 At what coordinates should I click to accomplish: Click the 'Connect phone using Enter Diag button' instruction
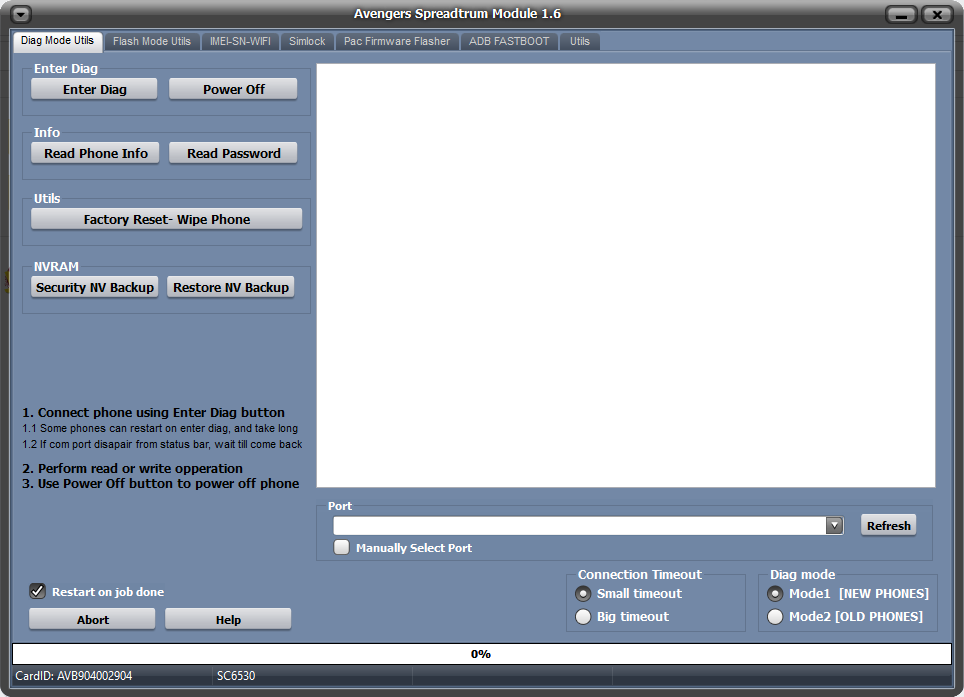pos(154,412)
